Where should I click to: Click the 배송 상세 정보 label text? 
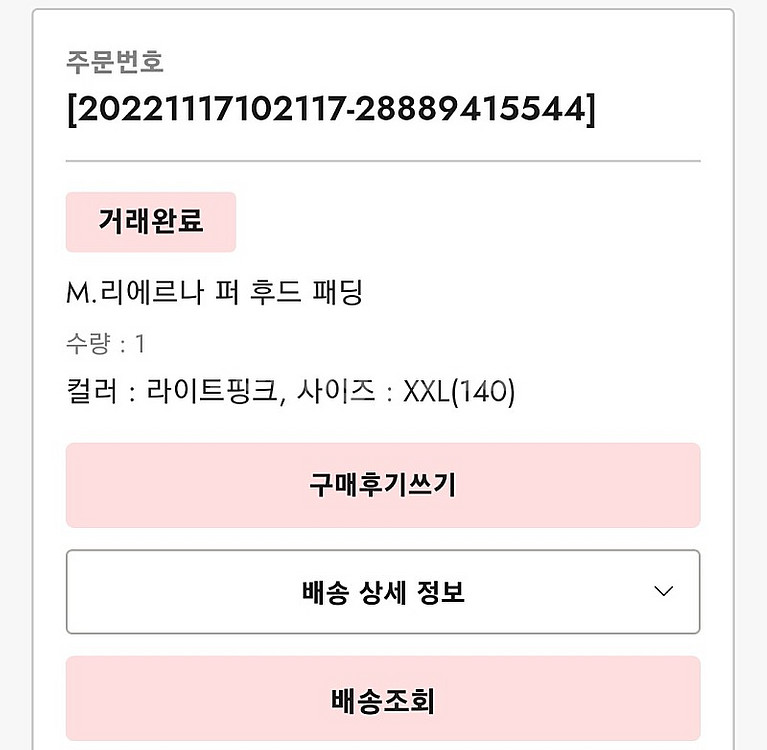383,592
